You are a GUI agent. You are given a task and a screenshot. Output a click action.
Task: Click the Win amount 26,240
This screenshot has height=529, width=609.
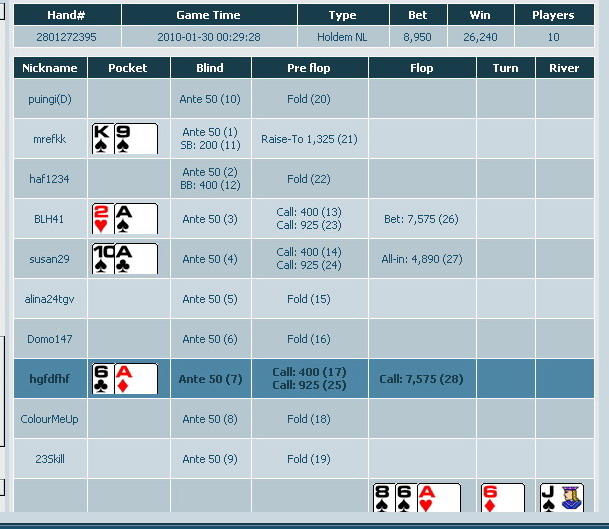(x=480, y=37)
